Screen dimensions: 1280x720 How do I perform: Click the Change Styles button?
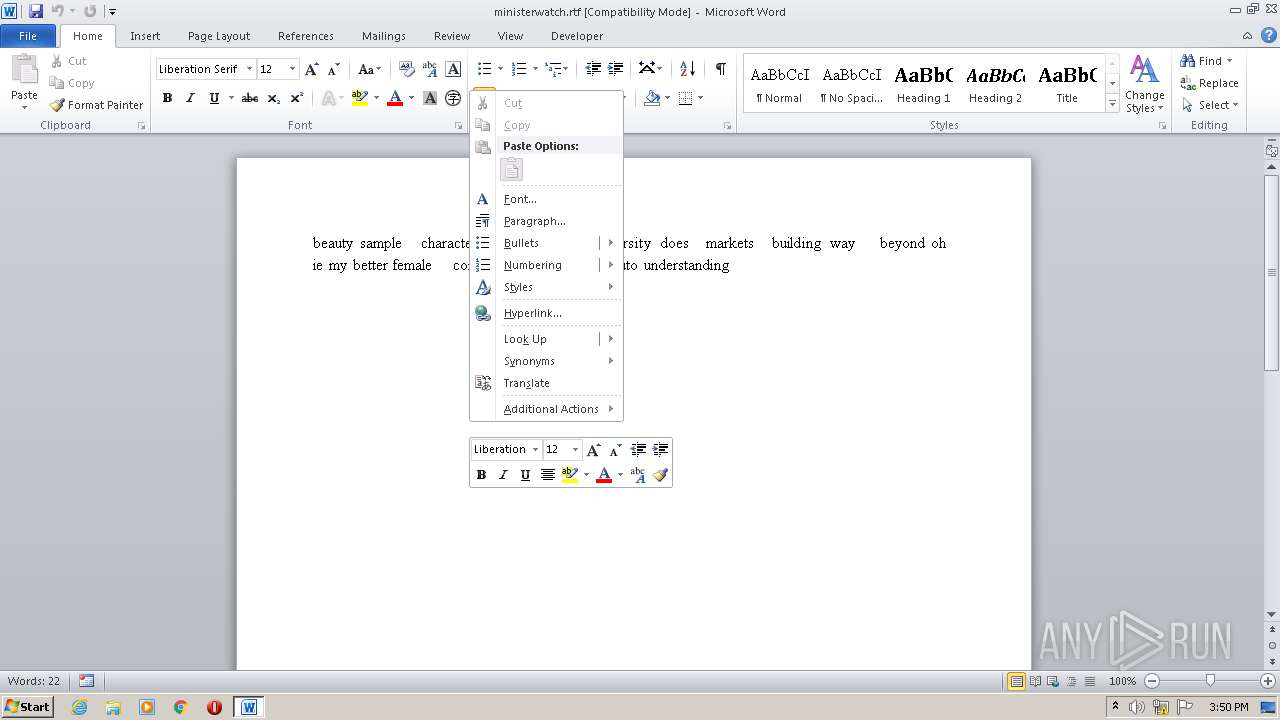[x=1145, y=84]
